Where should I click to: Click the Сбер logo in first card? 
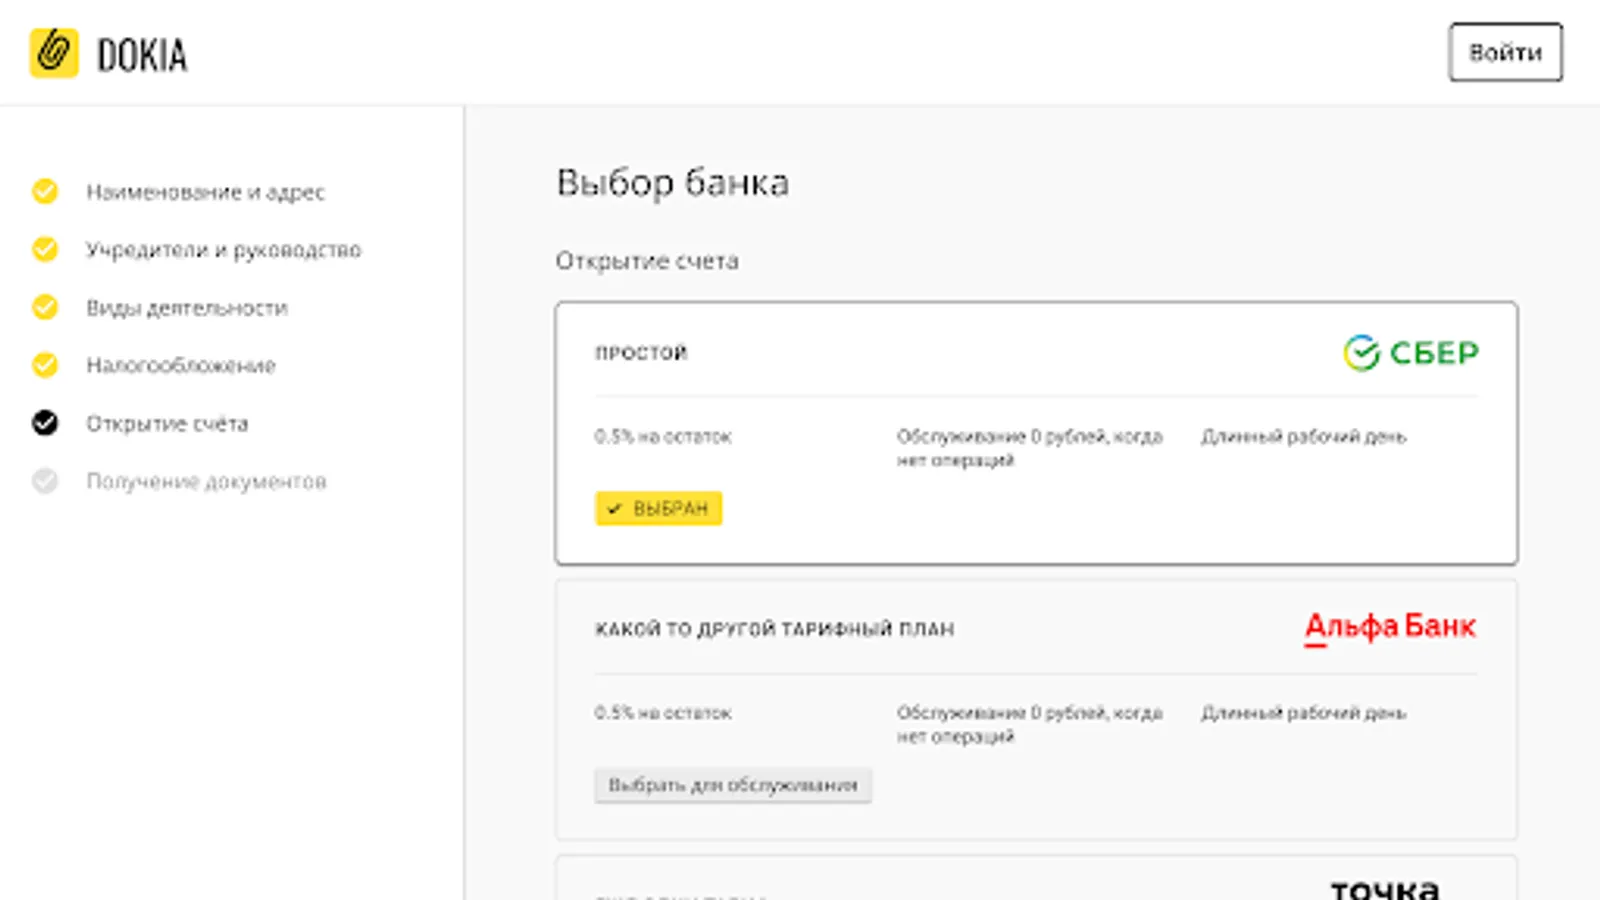point(1410,353)
